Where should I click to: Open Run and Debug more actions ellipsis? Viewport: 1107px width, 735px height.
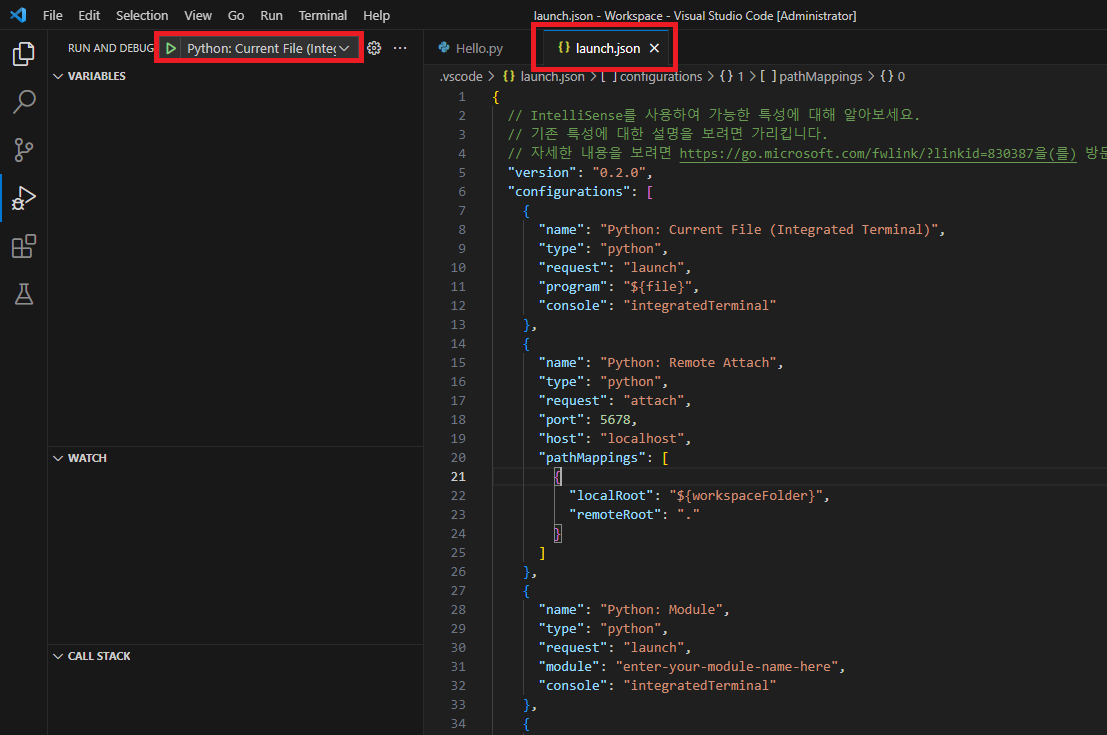[400, 48]
